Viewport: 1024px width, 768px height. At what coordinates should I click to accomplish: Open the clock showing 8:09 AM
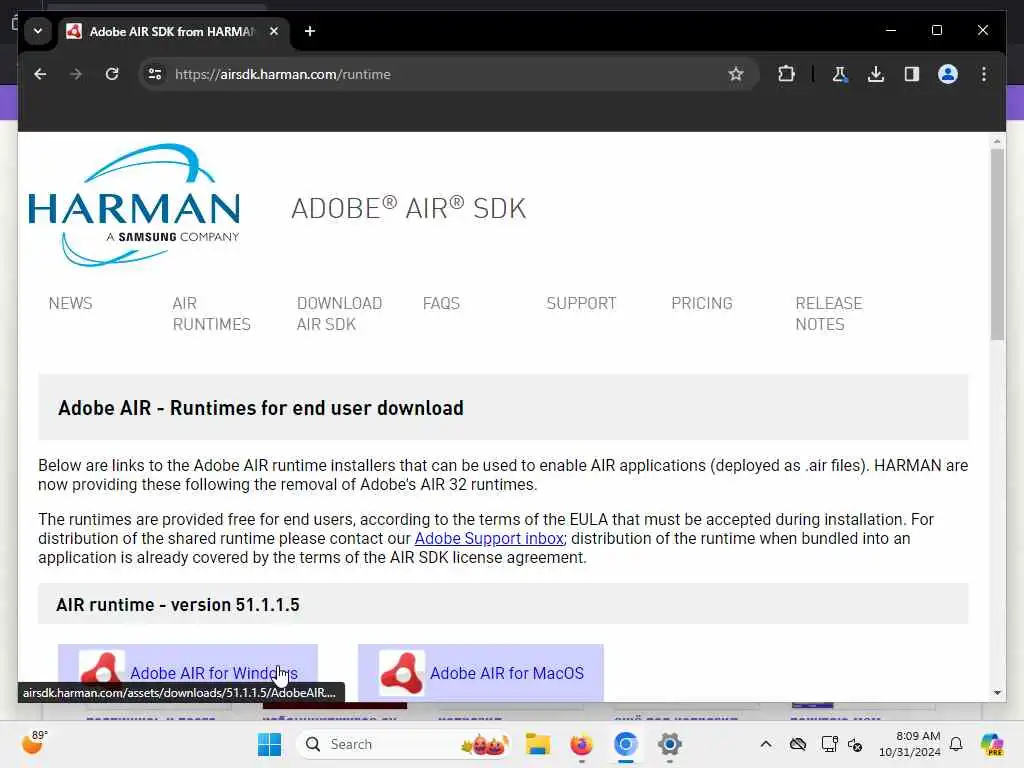(x=910, y=744)
